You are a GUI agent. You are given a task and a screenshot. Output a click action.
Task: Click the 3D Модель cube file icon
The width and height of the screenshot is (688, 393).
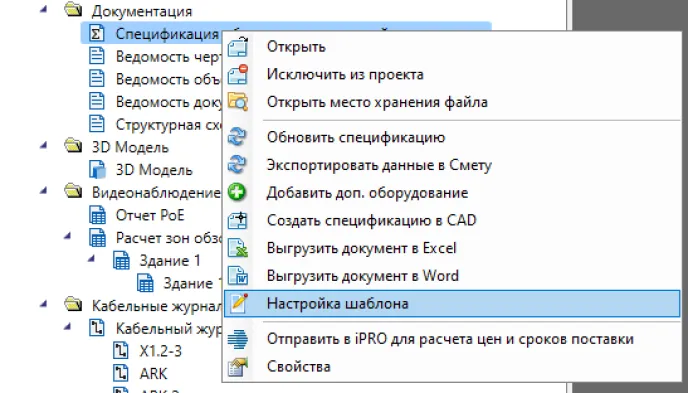pos(97,170)
